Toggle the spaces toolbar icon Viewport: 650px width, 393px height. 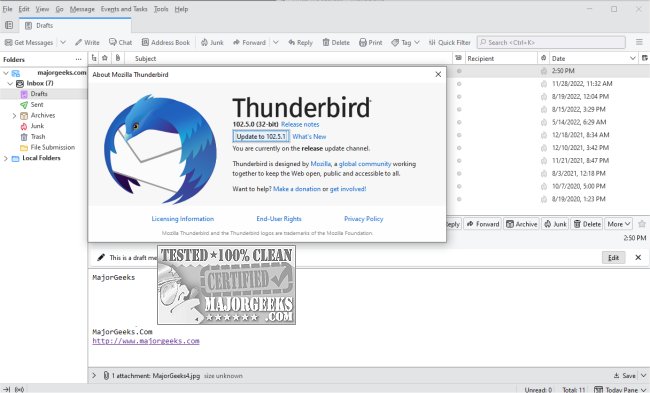(9, 25)
